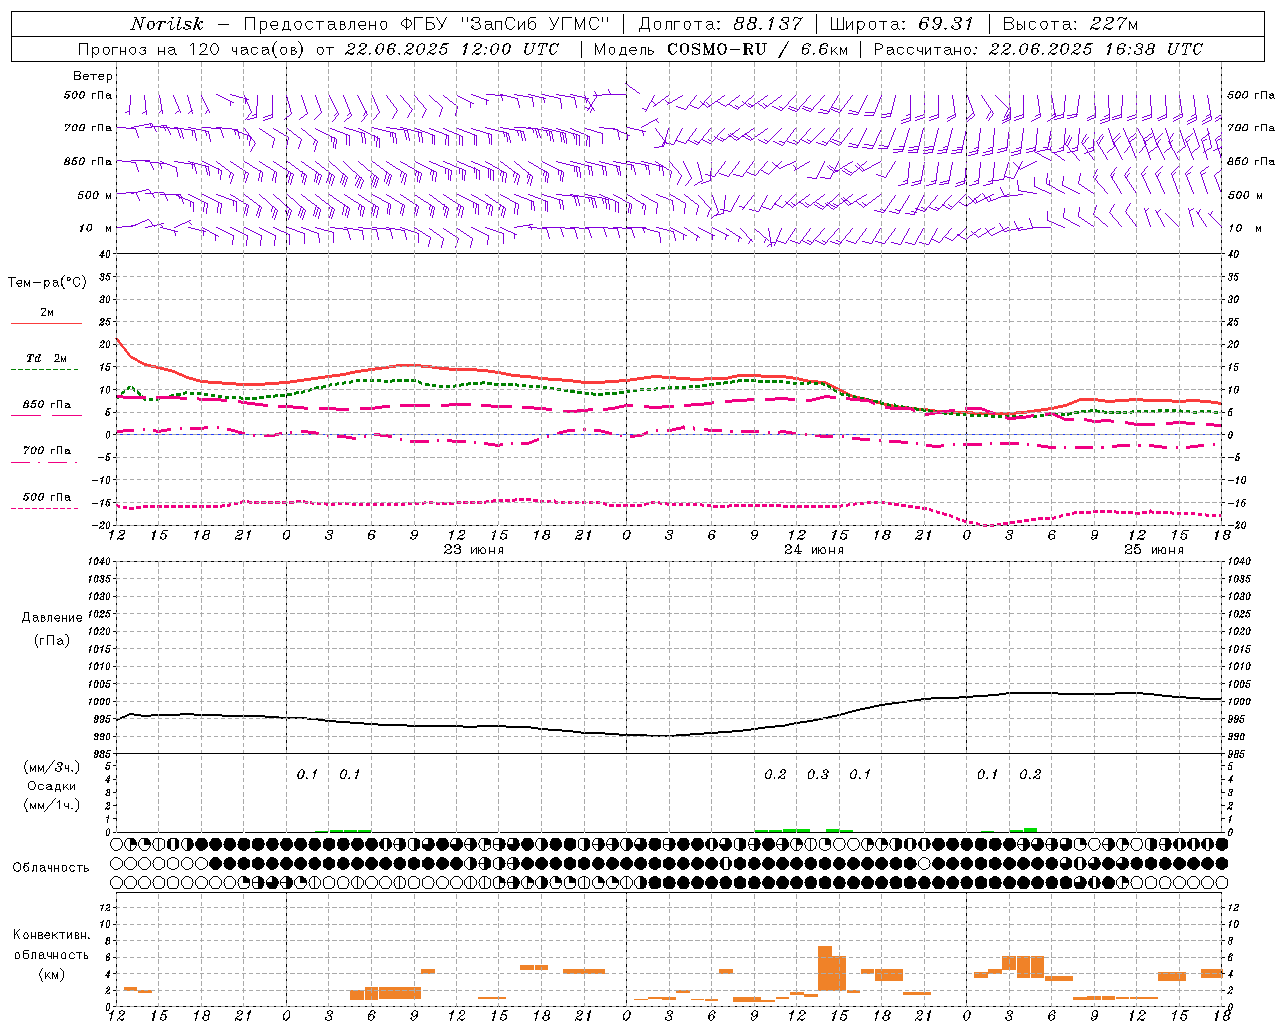Click the Norilsk station title

click(167, 24)
